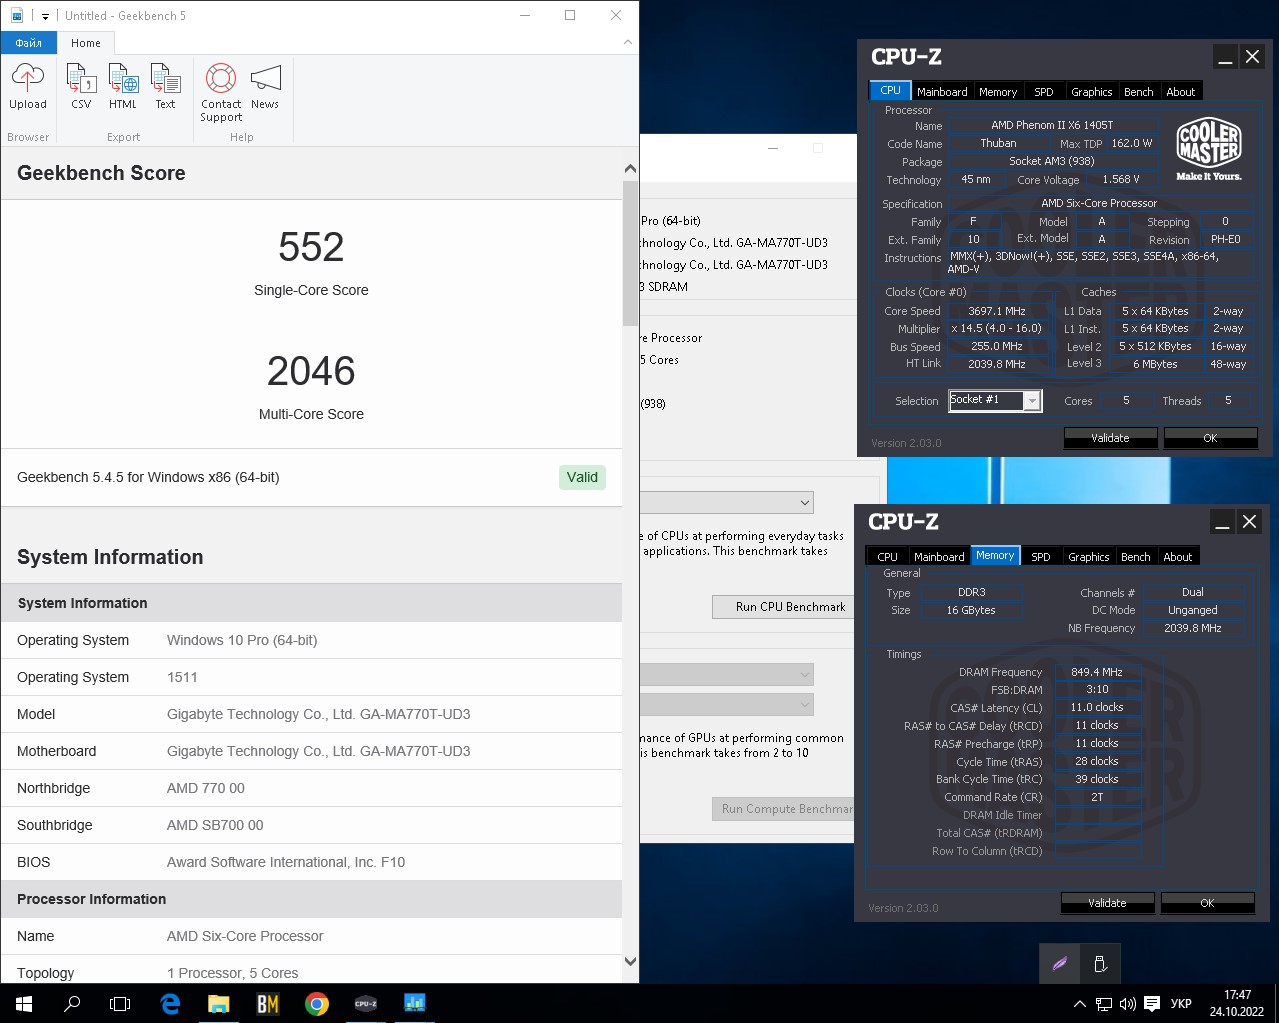Screen dimensions: 1279x1023
Task: Open clock showing 17:47
Action: coord(1237,1003)
